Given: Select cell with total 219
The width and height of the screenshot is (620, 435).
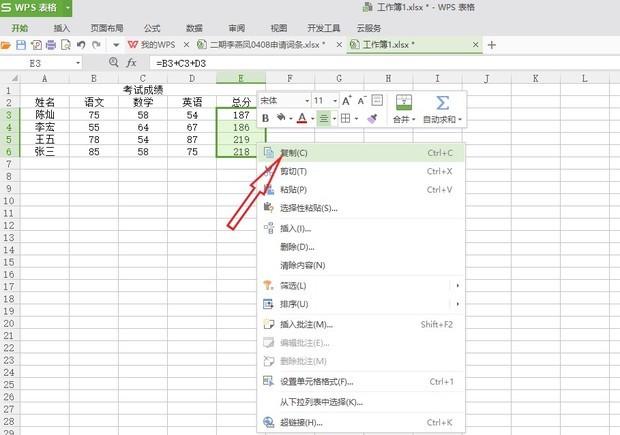Looking at the screenshot, I should [241, 140].
